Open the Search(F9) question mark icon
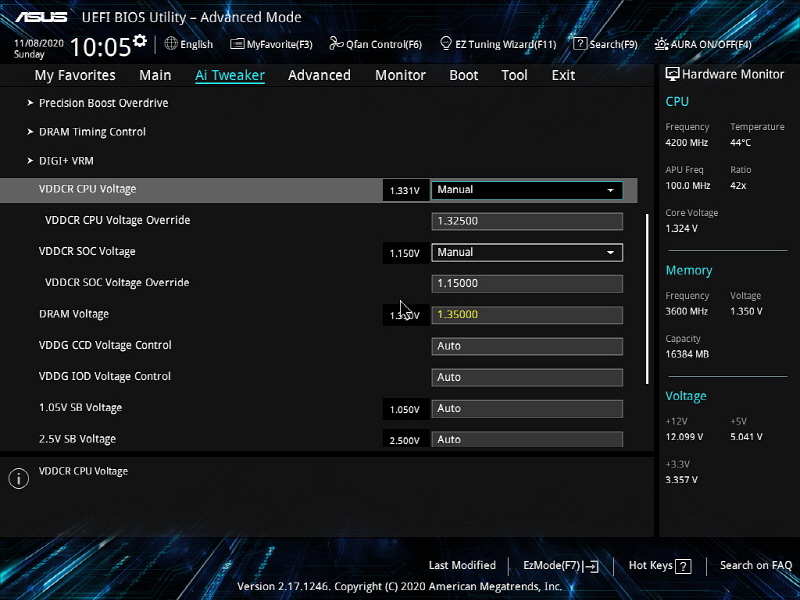Image resolution: width=800 pixels, height=600 pixels. (580, 43)
